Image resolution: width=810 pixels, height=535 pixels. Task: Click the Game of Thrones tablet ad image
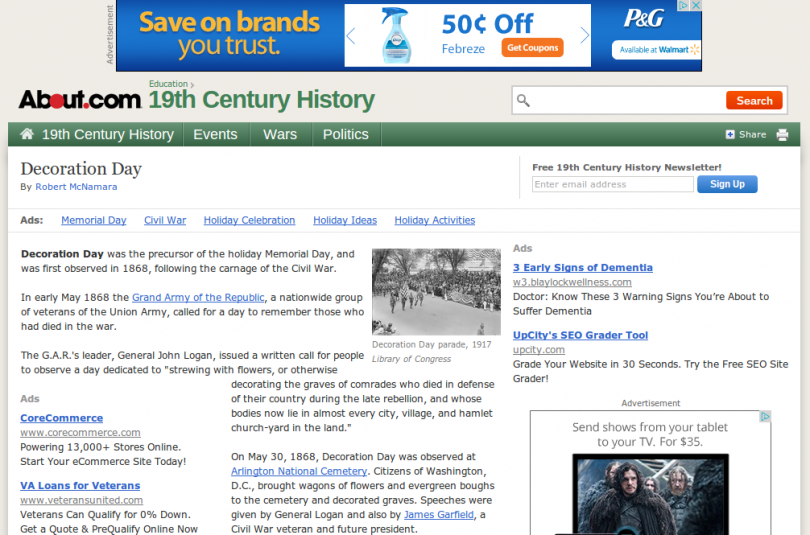[650, 493]
